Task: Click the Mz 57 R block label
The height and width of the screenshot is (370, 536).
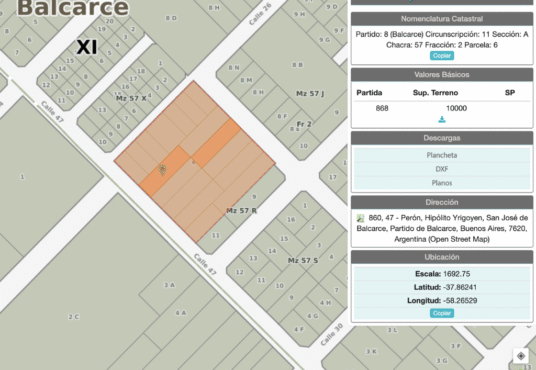Action: point(241,211)
